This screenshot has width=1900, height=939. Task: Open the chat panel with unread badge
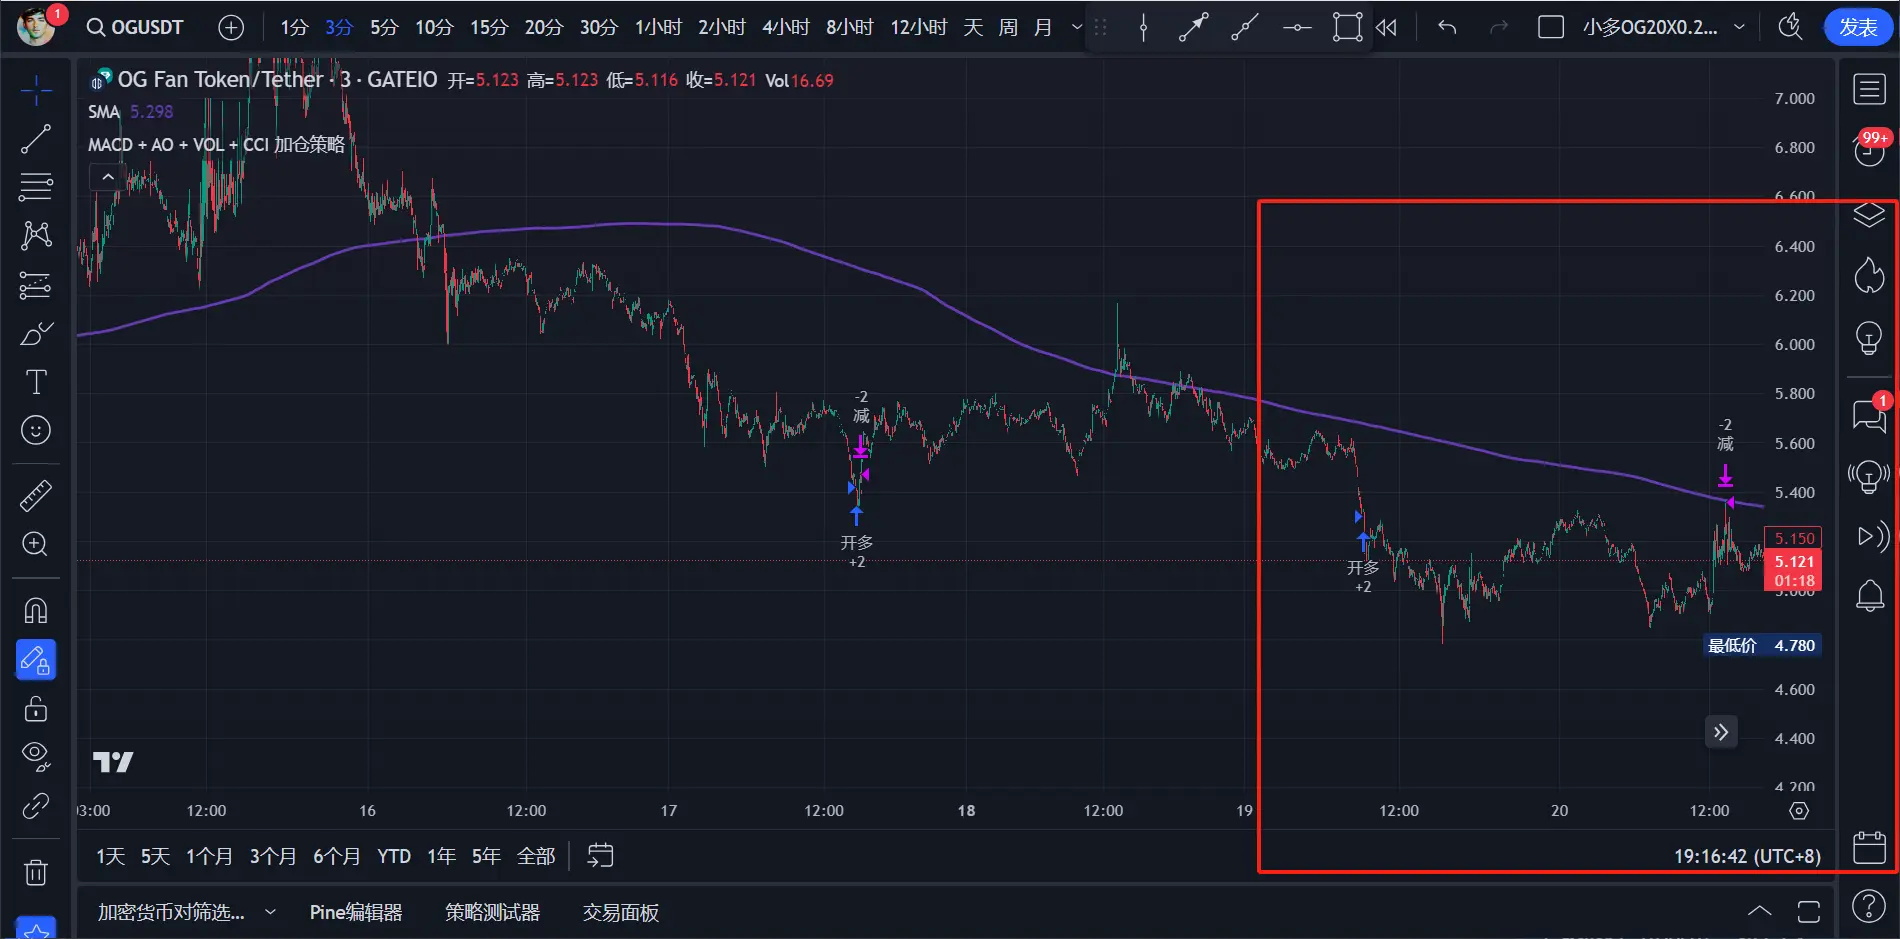[1869, 413]
